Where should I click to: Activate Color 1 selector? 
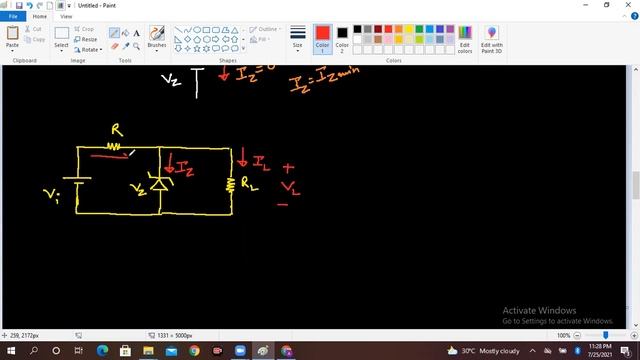click(x=322, y=40)
